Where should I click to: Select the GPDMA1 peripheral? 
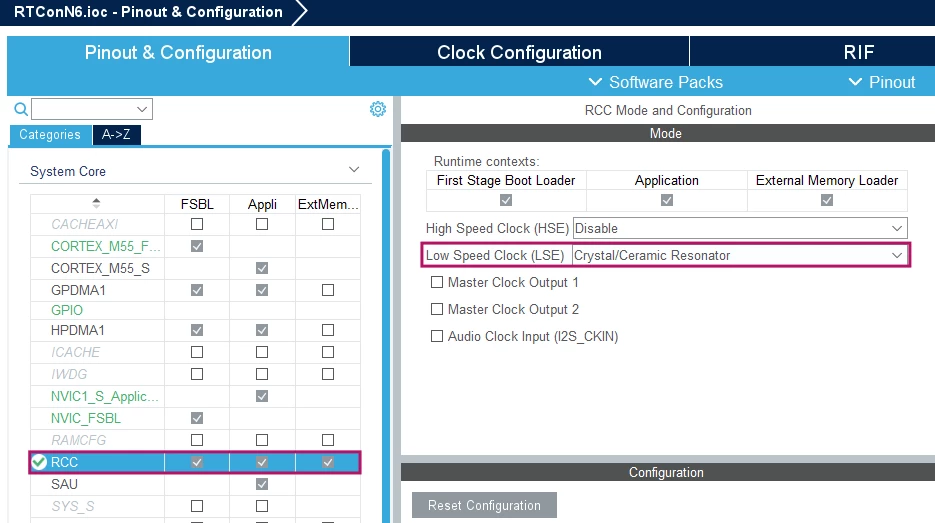[78, 290]
